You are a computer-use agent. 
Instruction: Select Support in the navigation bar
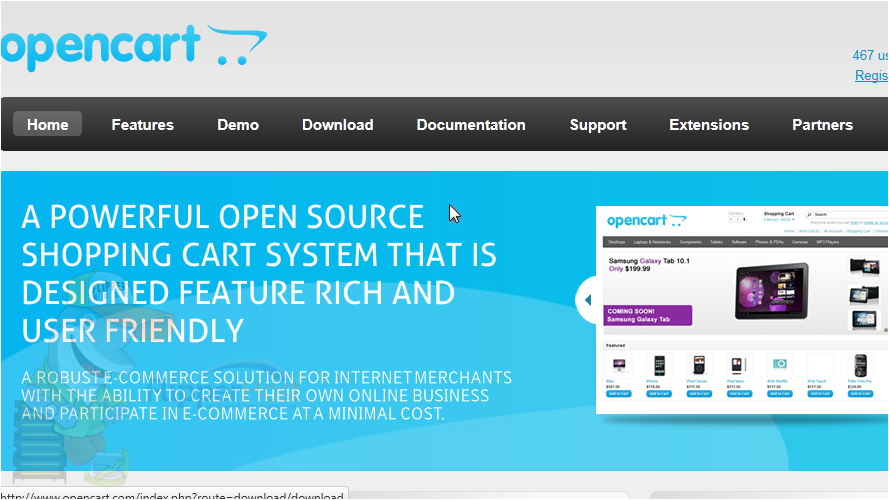[598, 125]
